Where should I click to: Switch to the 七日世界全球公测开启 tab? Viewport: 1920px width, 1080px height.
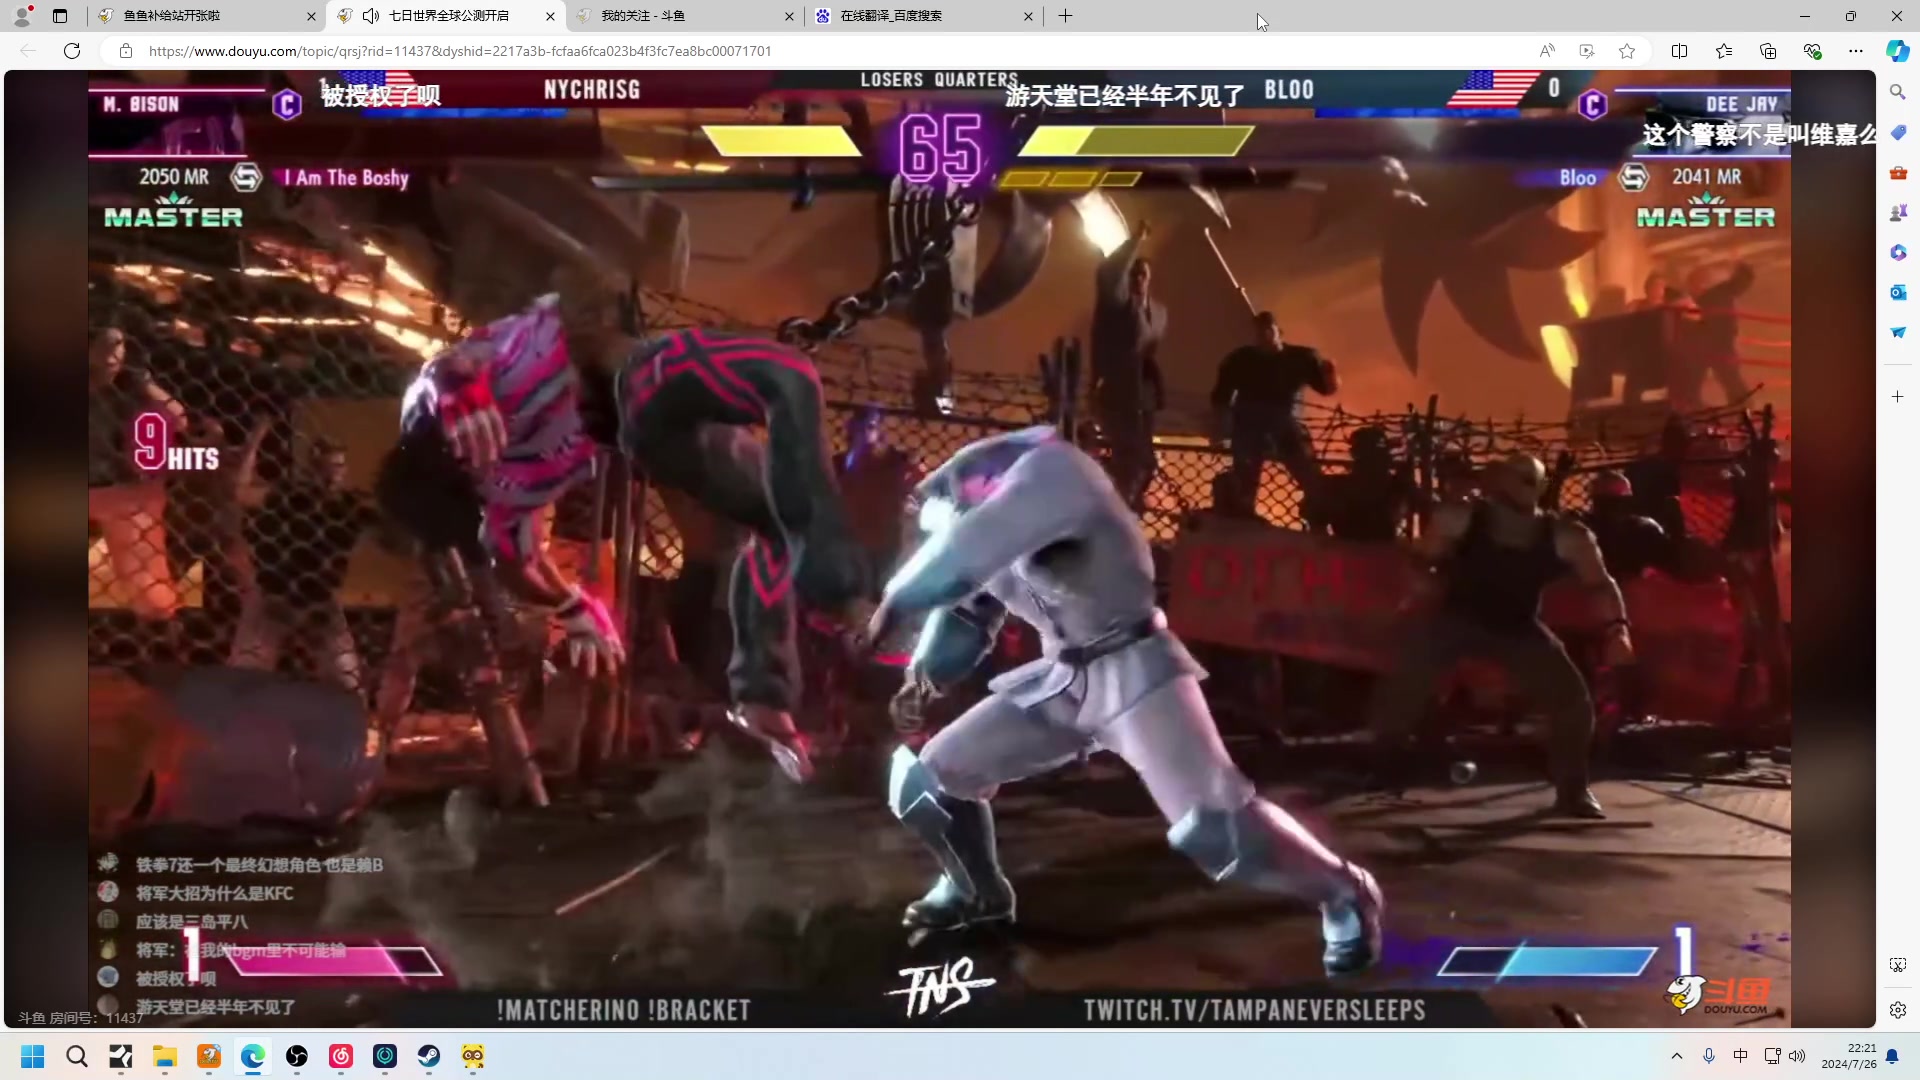(x=448, y=16)
